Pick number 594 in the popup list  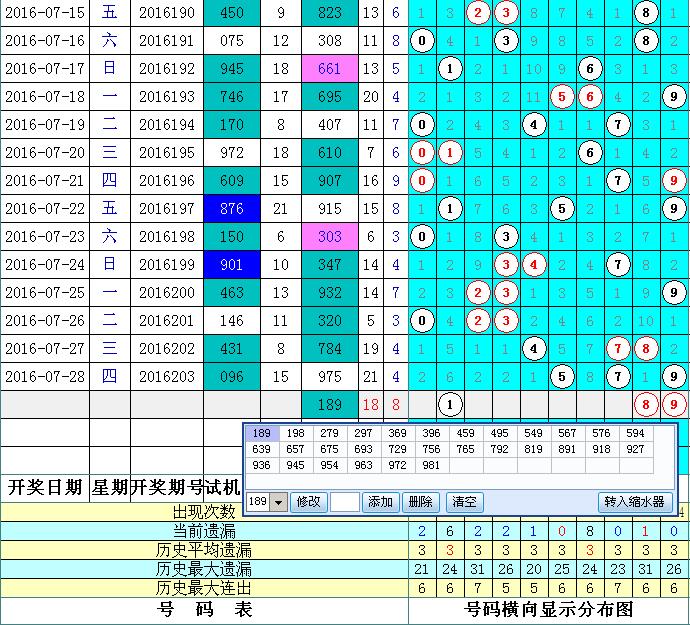(635, 433)
